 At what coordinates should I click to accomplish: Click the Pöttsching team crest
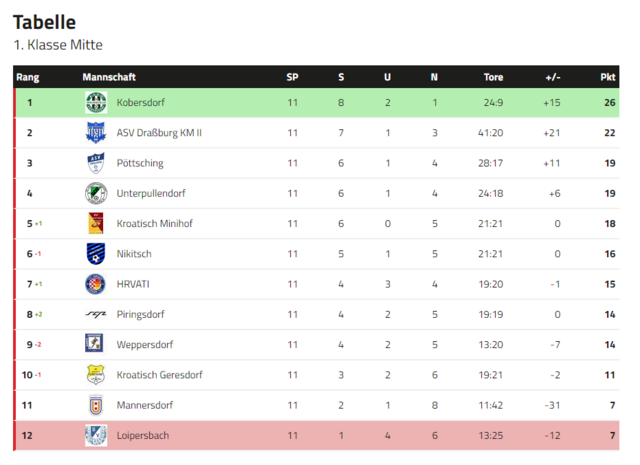click(x=96, y=163)
